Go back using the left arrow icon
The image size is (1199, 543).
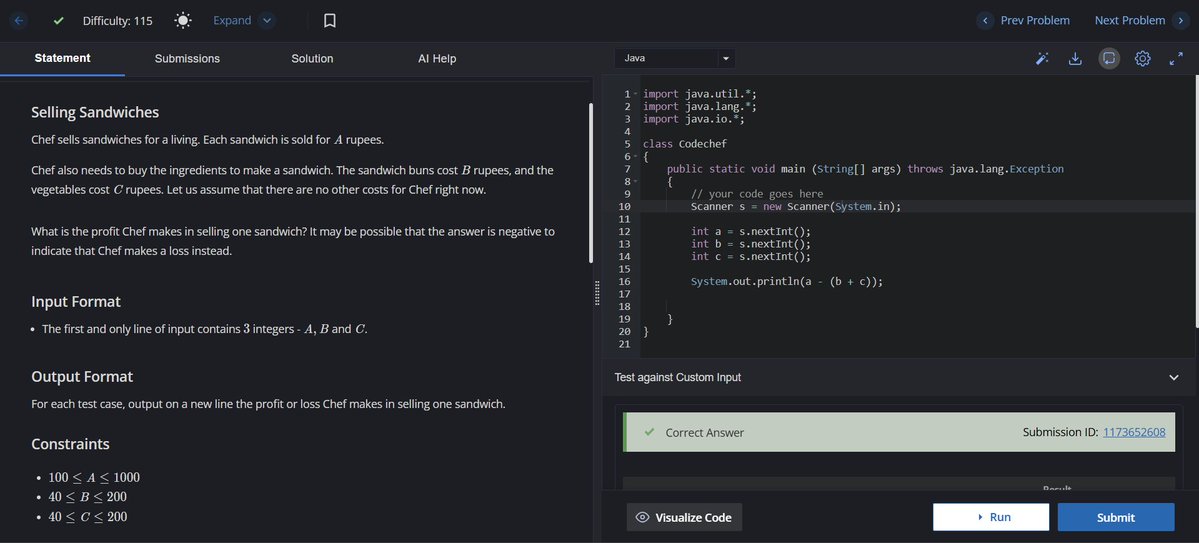click(18, 21)
